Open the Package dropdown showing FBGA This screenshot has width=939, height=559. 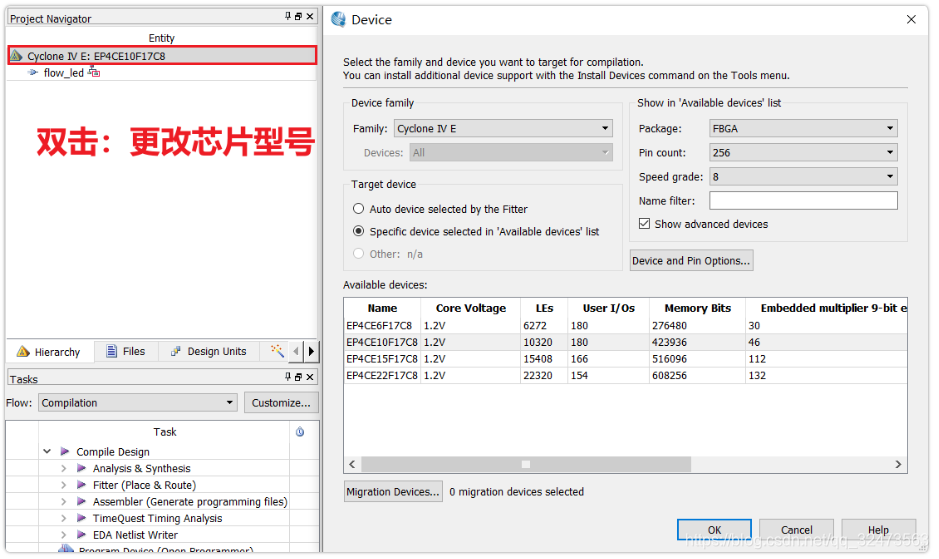pos(803,128)
